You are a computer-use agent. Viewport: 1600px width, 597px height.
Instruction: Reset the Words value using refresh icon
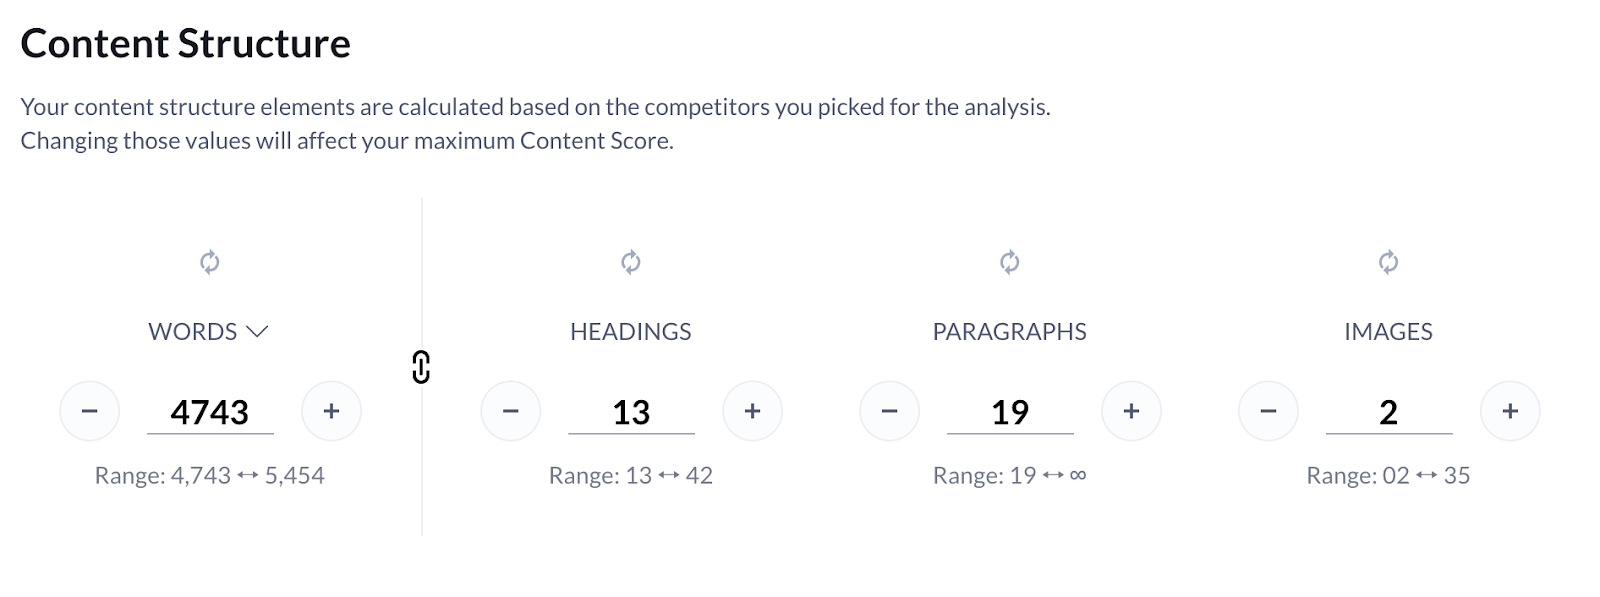[209, 261]
